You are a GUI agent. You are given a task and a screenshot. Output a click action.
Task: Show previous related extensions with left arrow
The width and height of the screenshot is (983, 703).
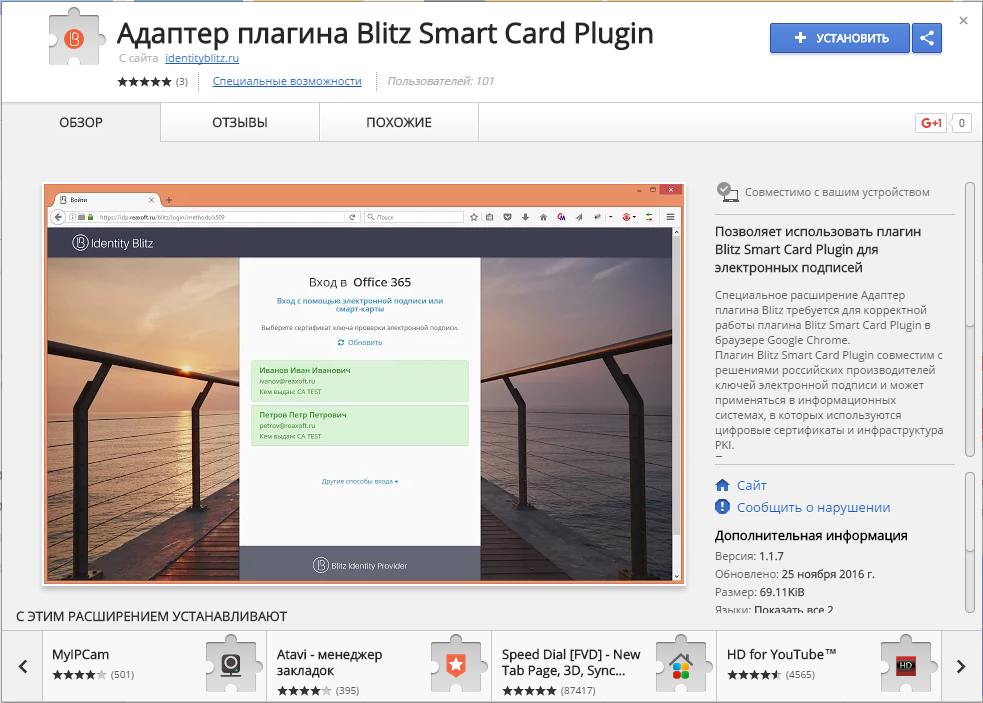point(22,666)
